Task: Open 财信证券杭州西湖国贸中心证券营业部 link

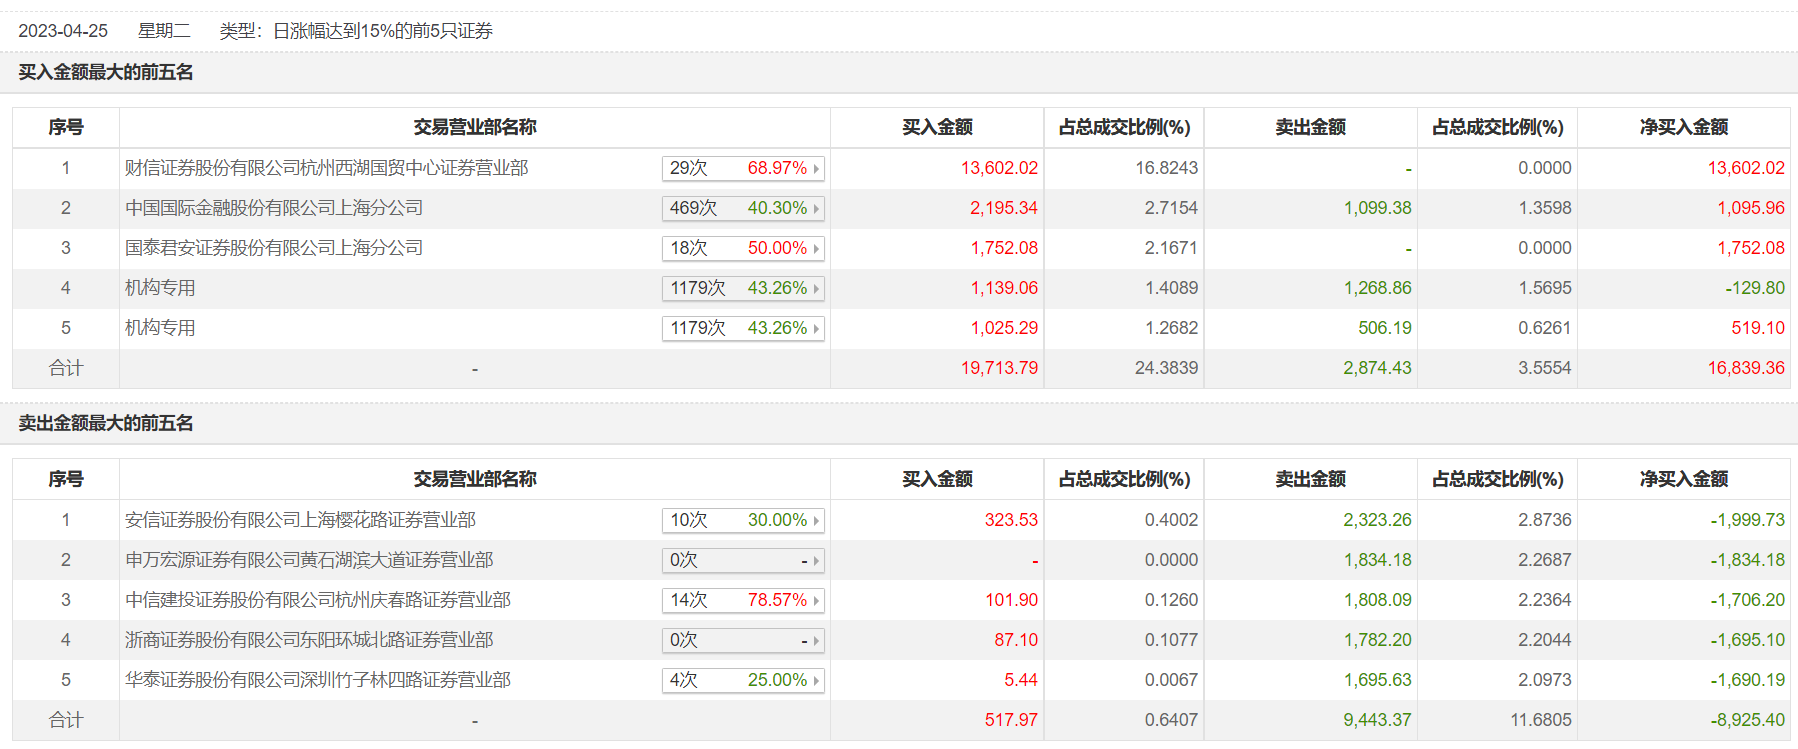Action: [x=326, y=168]
